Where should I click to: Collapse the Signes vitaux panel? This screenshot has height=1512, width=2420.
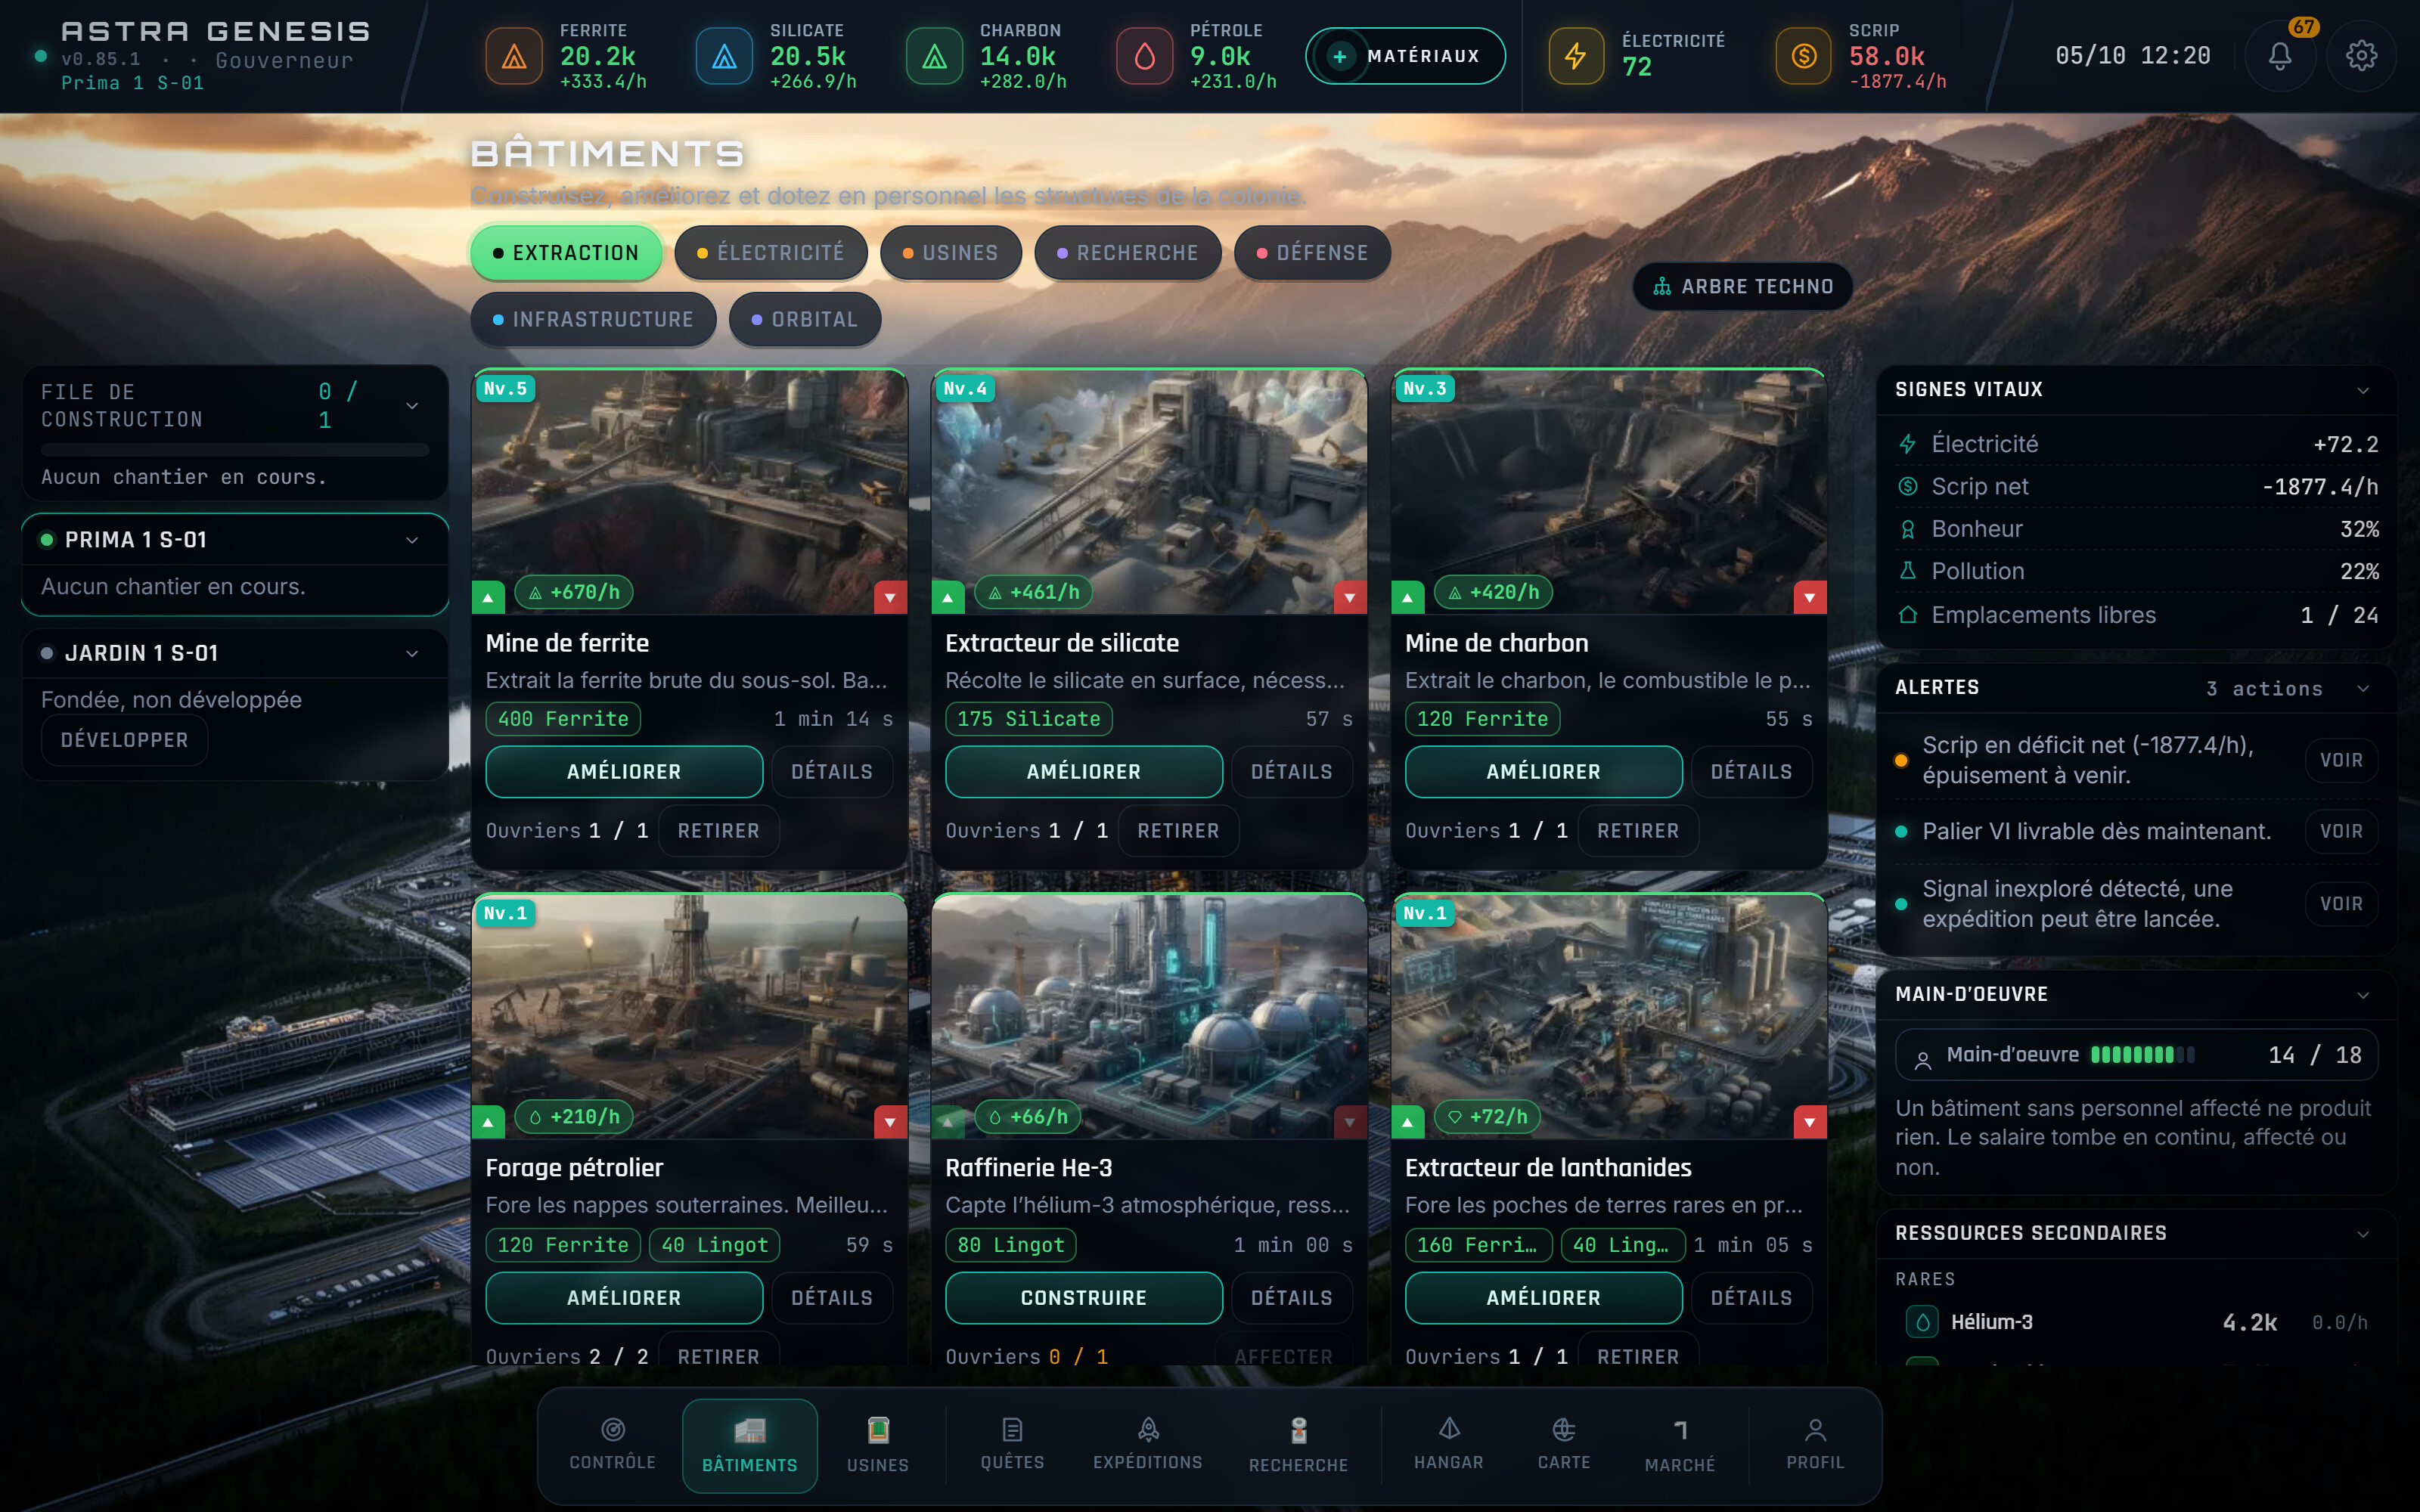[2363, 390]
